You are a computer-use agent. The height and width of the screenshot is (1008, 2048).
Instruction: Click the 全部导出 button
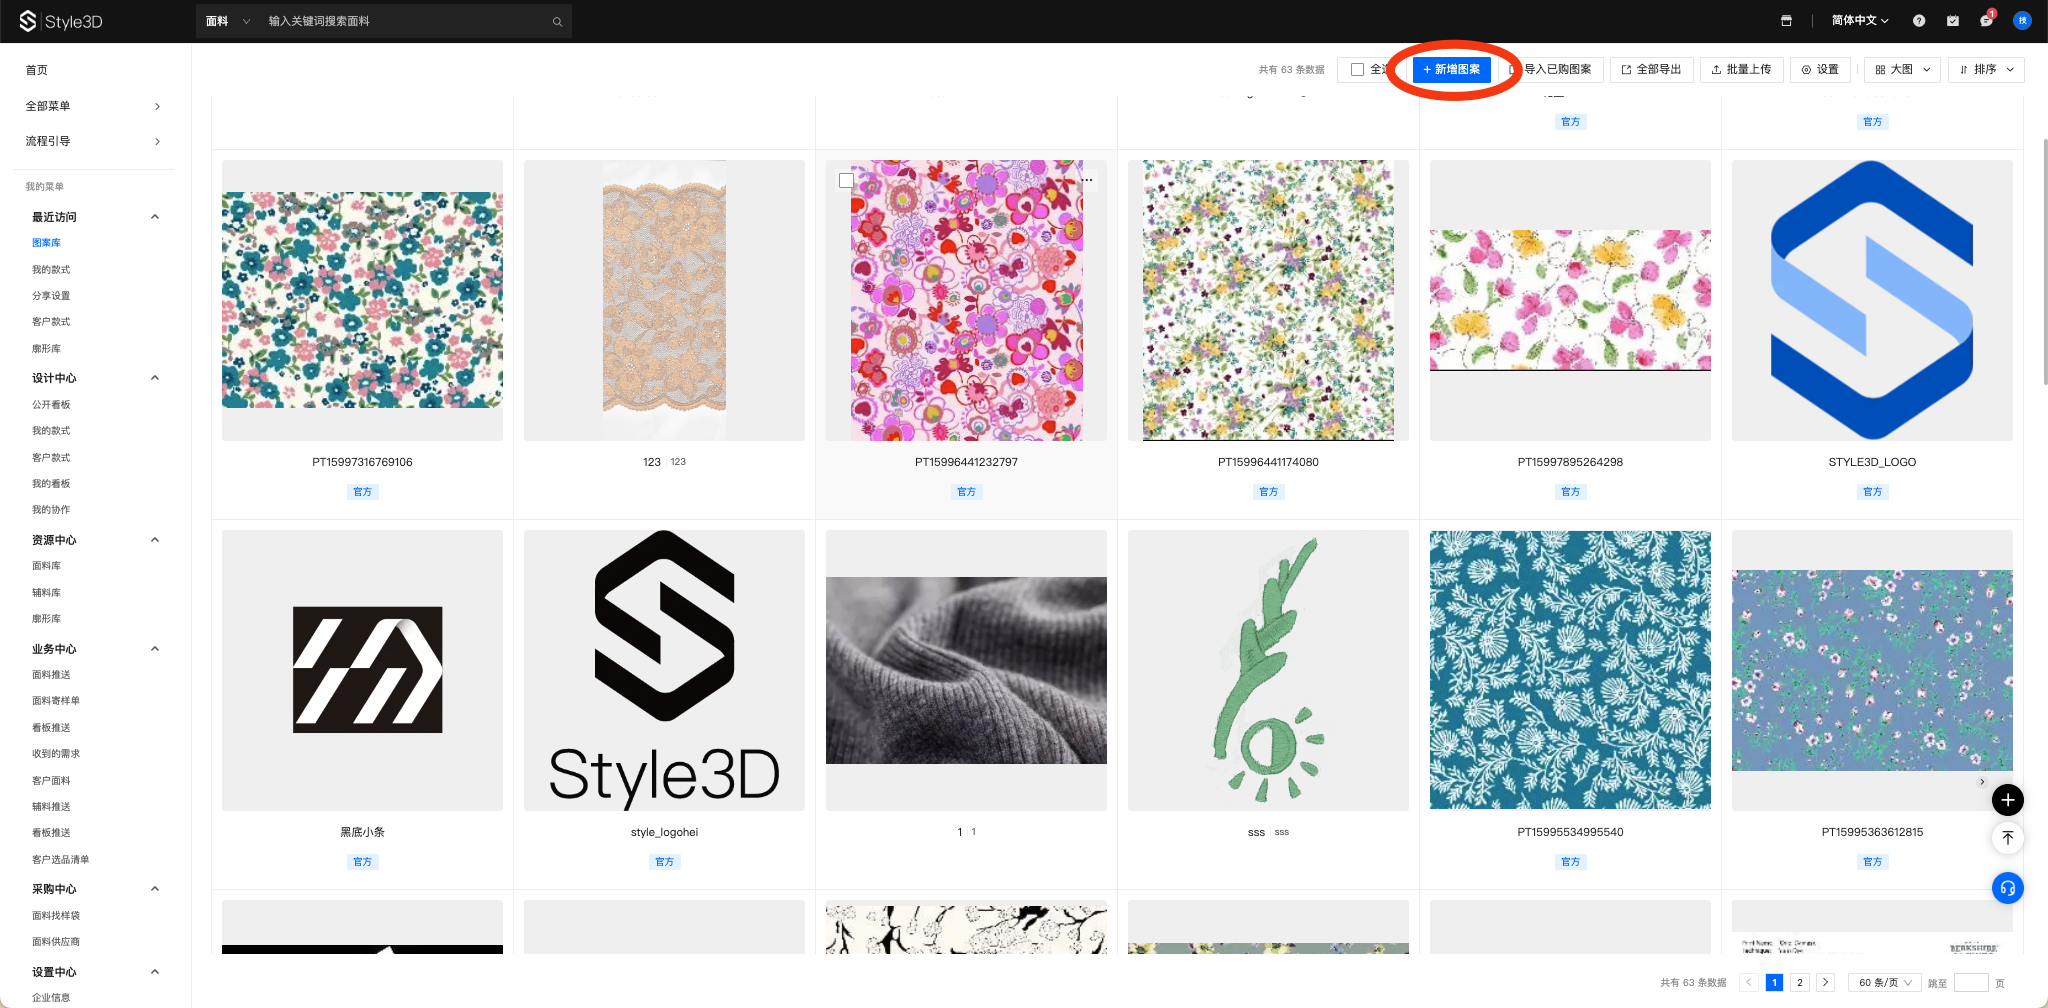point(1652,69)
